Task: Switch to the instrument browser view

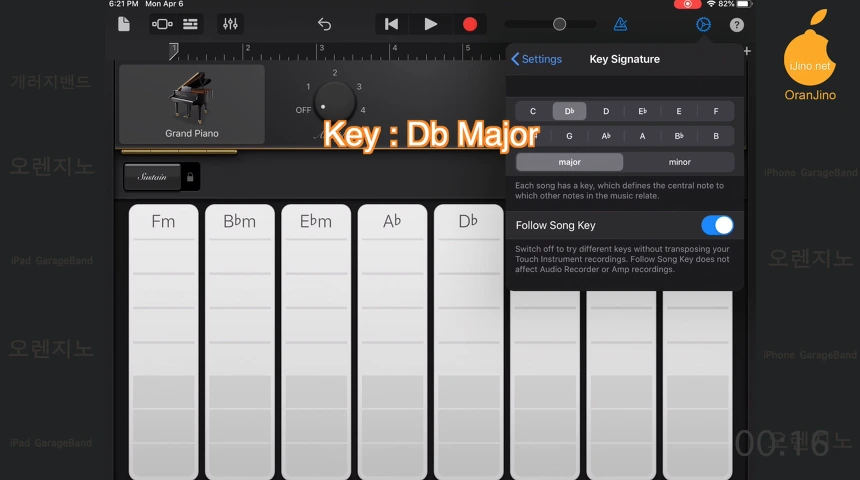Action: [x=162, y=24]
